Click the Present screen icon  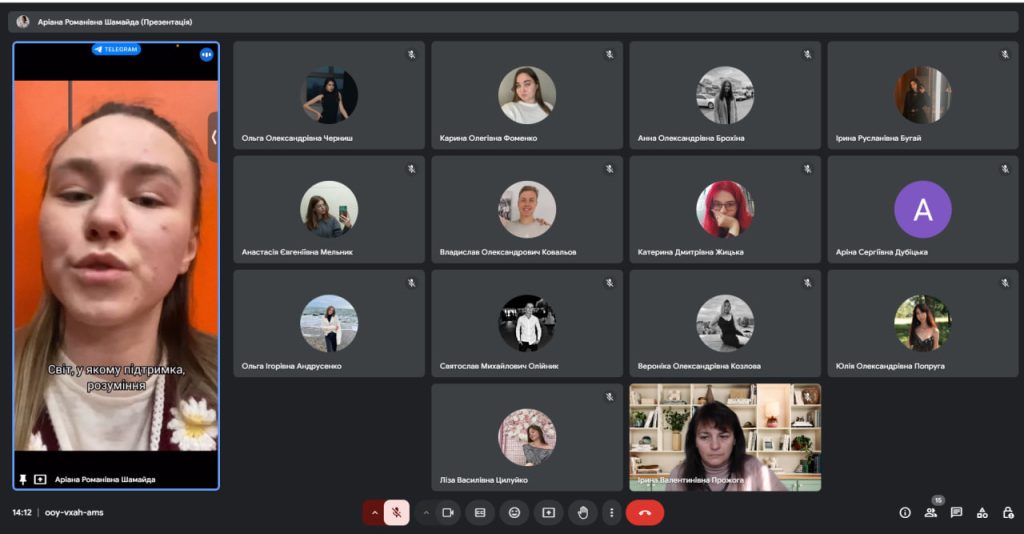tap(548, 513)
